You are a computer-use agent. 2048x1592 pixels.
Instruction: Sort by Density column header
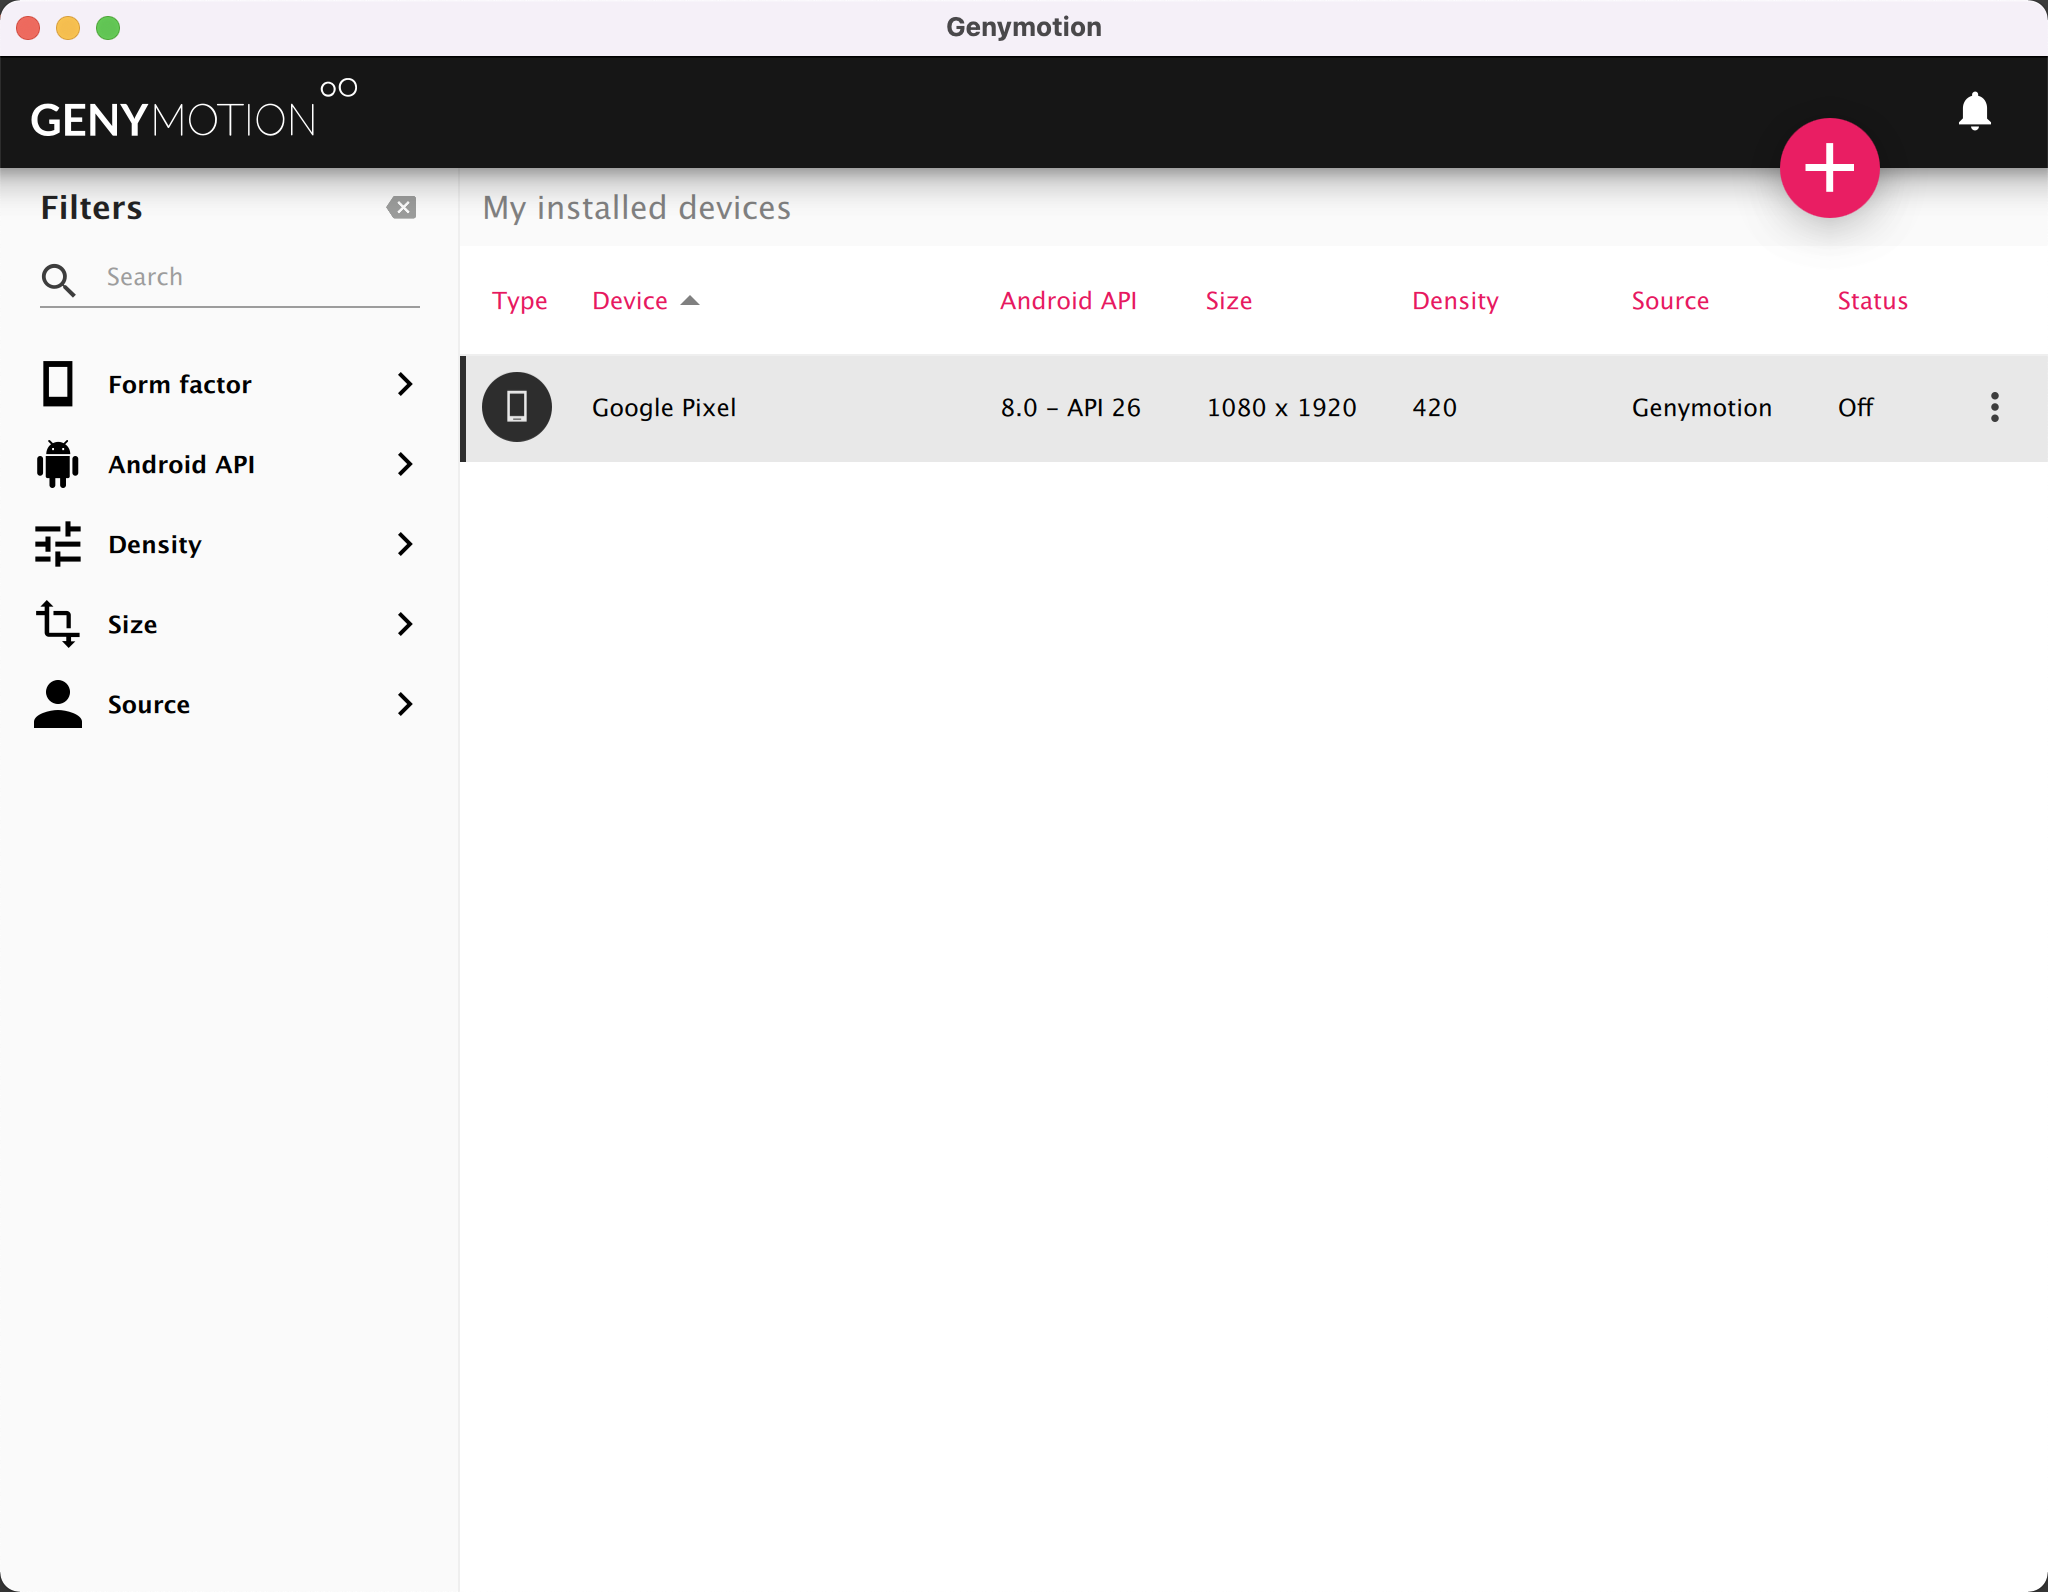(1455, 301)
